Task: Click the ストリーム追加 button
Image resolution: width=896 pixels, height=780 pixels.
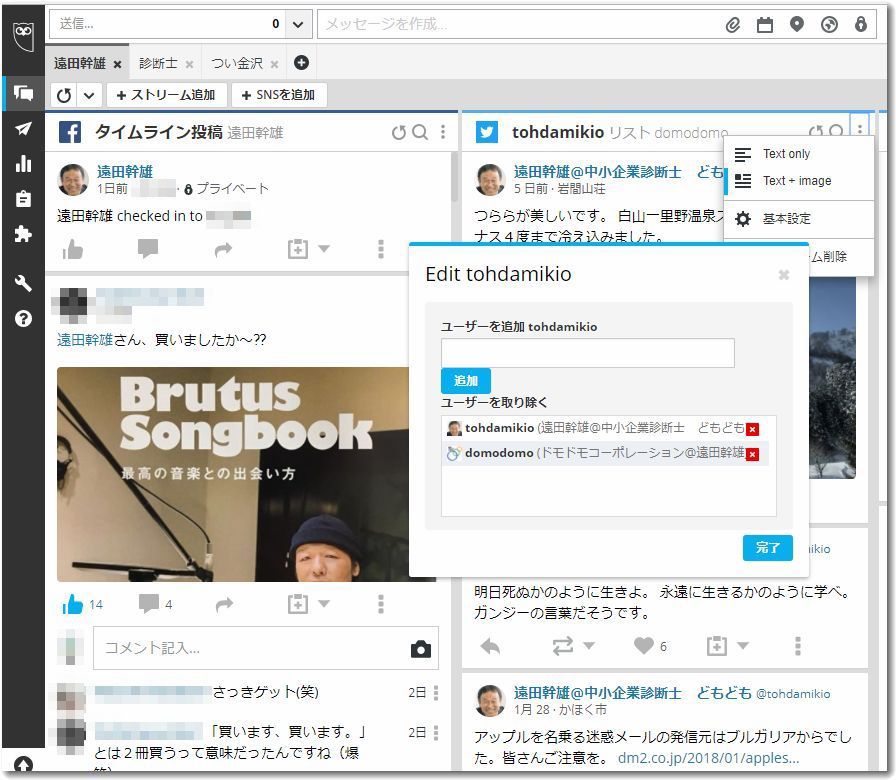Action: [166, 95]
